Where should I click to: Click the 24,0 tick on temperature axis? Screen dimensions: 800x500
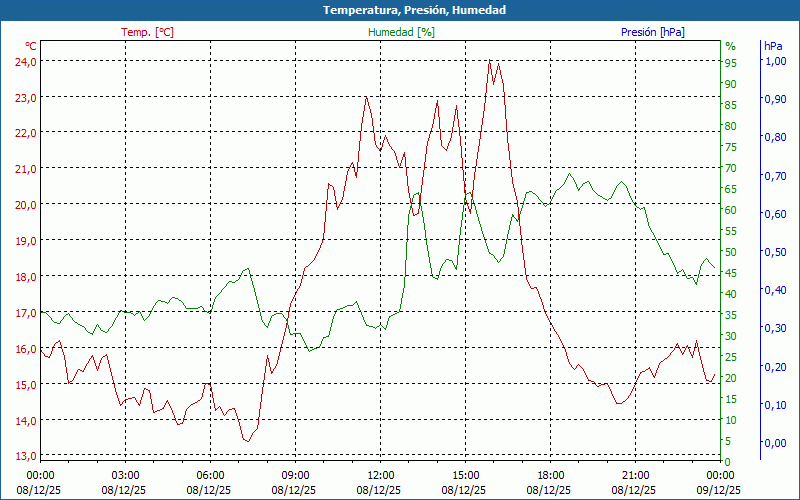[25, 61]
